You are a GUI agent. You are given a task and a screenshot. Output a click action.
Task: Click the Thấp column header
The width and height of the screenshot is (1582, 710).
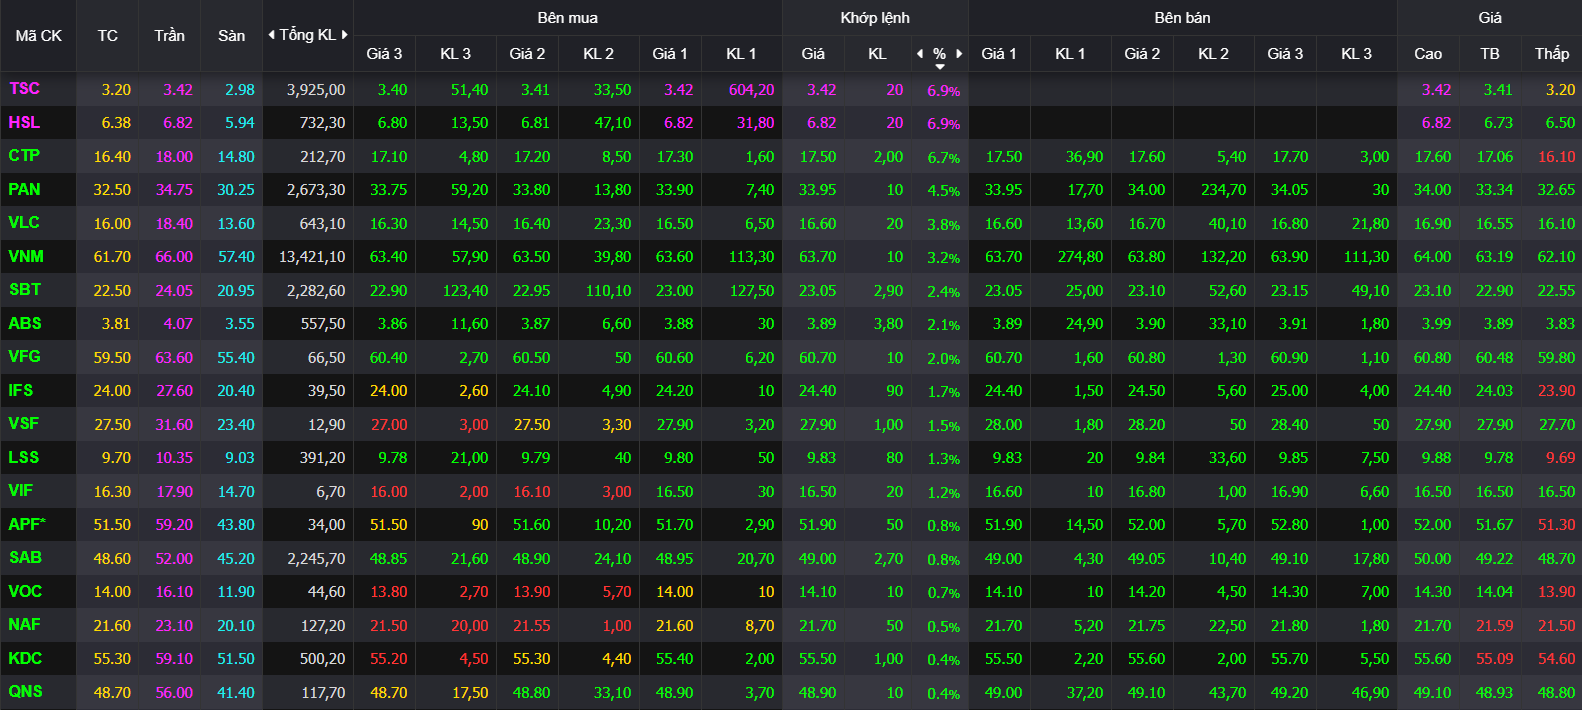coord(1552,54)
